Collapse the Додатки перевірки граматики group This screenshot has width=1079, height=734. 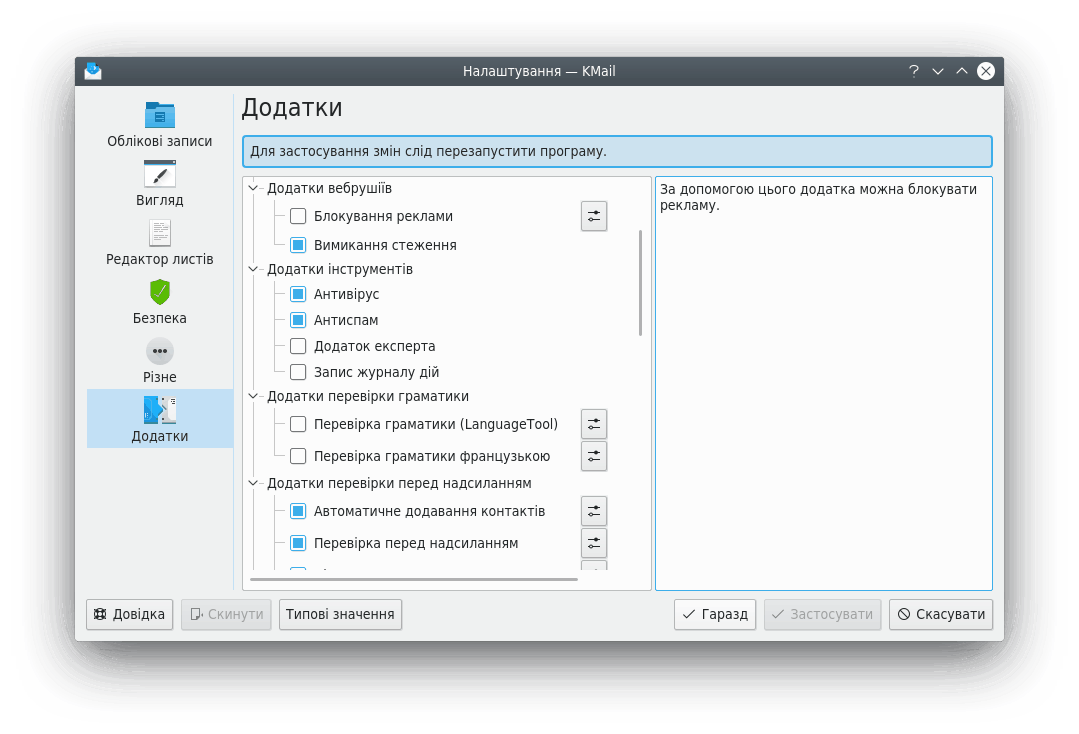253,396
